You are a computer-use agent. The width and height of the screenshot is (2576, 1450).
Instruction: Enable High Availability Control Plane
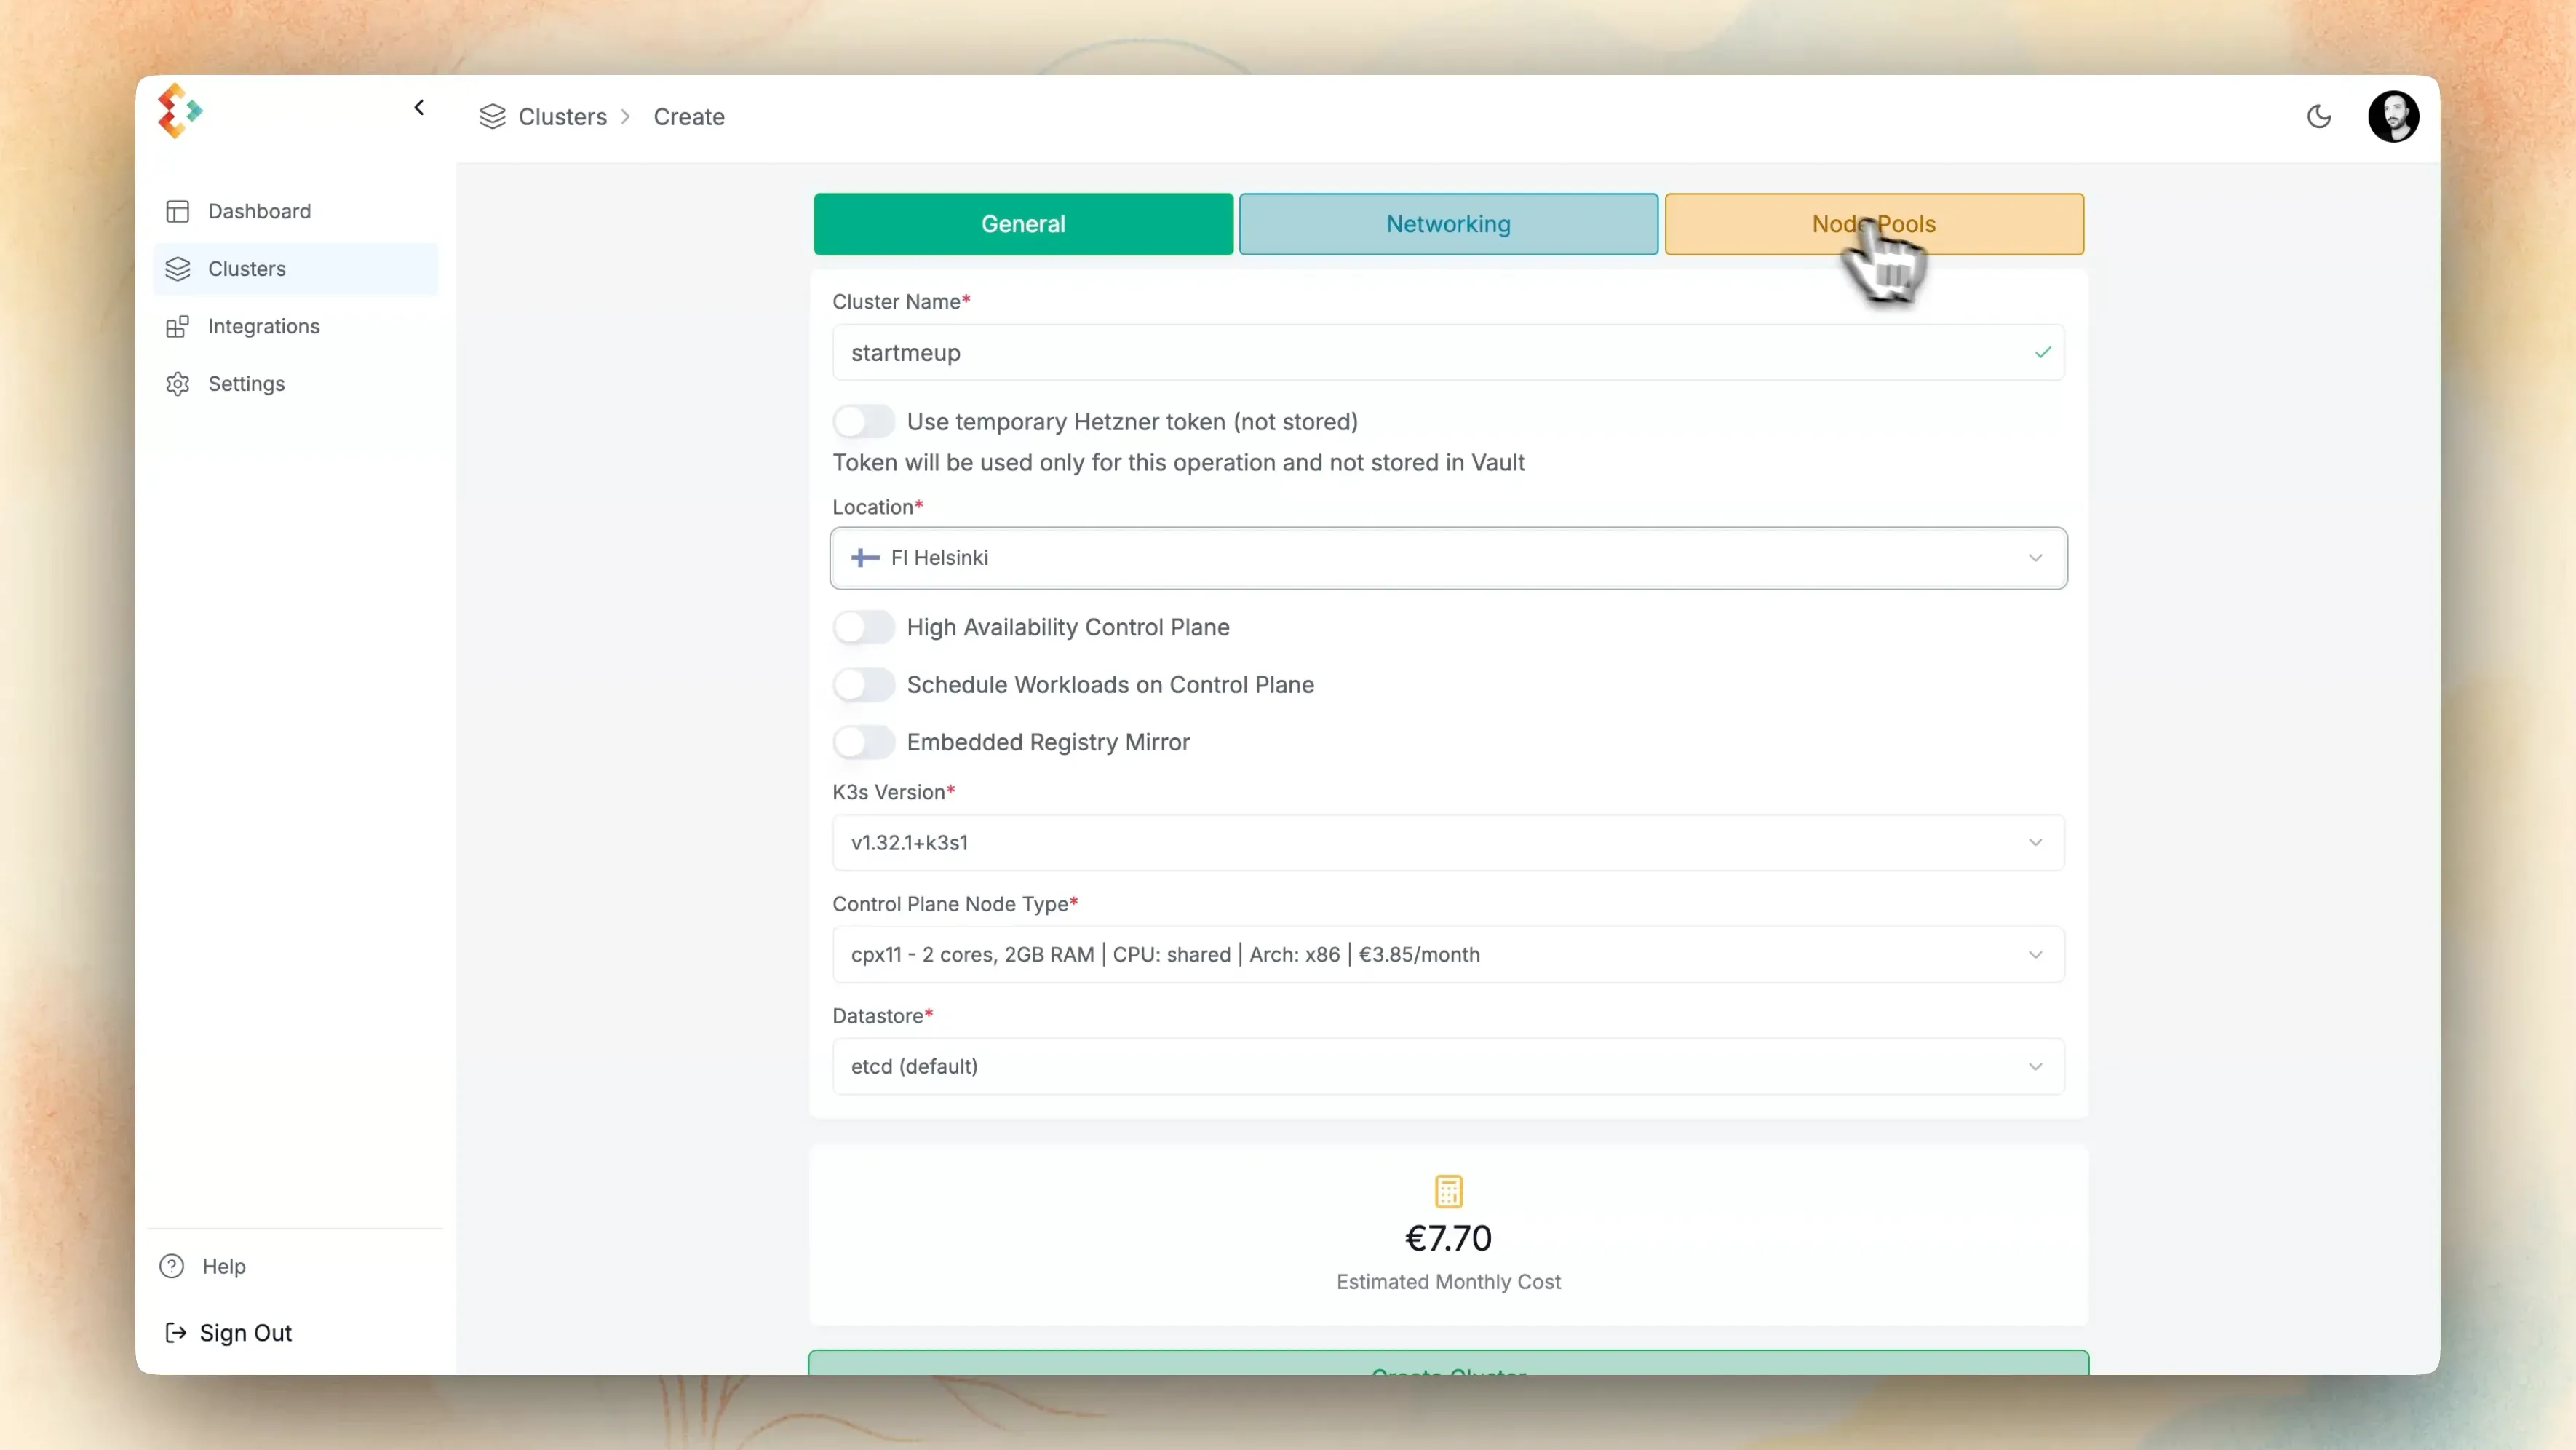coord(864,627)
